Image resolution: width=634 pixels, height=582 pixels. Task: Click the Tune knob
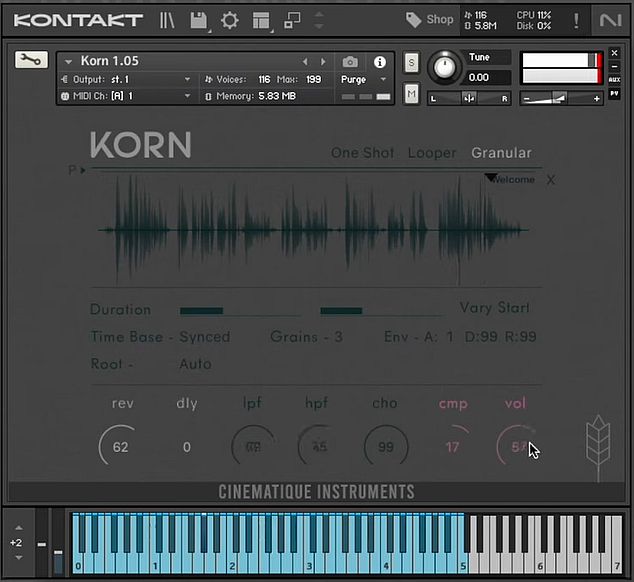tap(444, 67)
